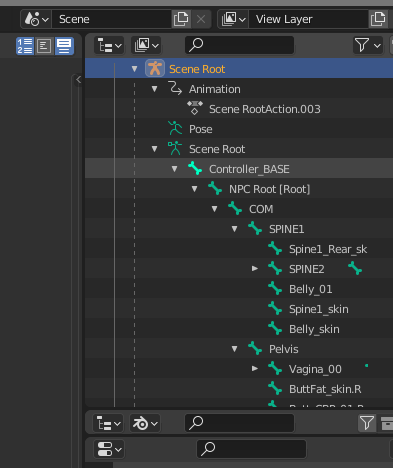Select Animation in the outliner
Image resolution: width=393 pixels, height=468 pixels.
[215, 89]
